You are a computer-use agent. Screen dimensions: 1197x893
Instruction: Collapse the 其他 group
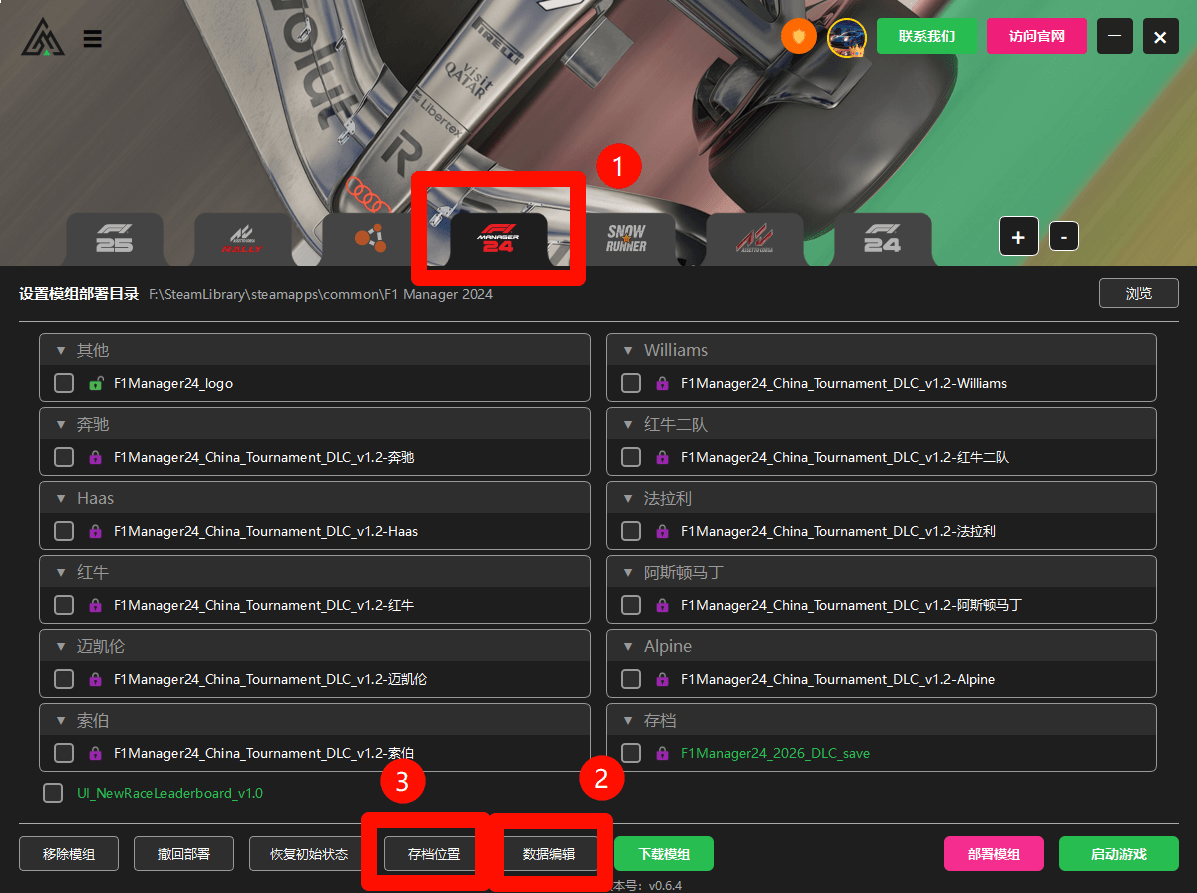pyautogui.click(x=61, y=351)
